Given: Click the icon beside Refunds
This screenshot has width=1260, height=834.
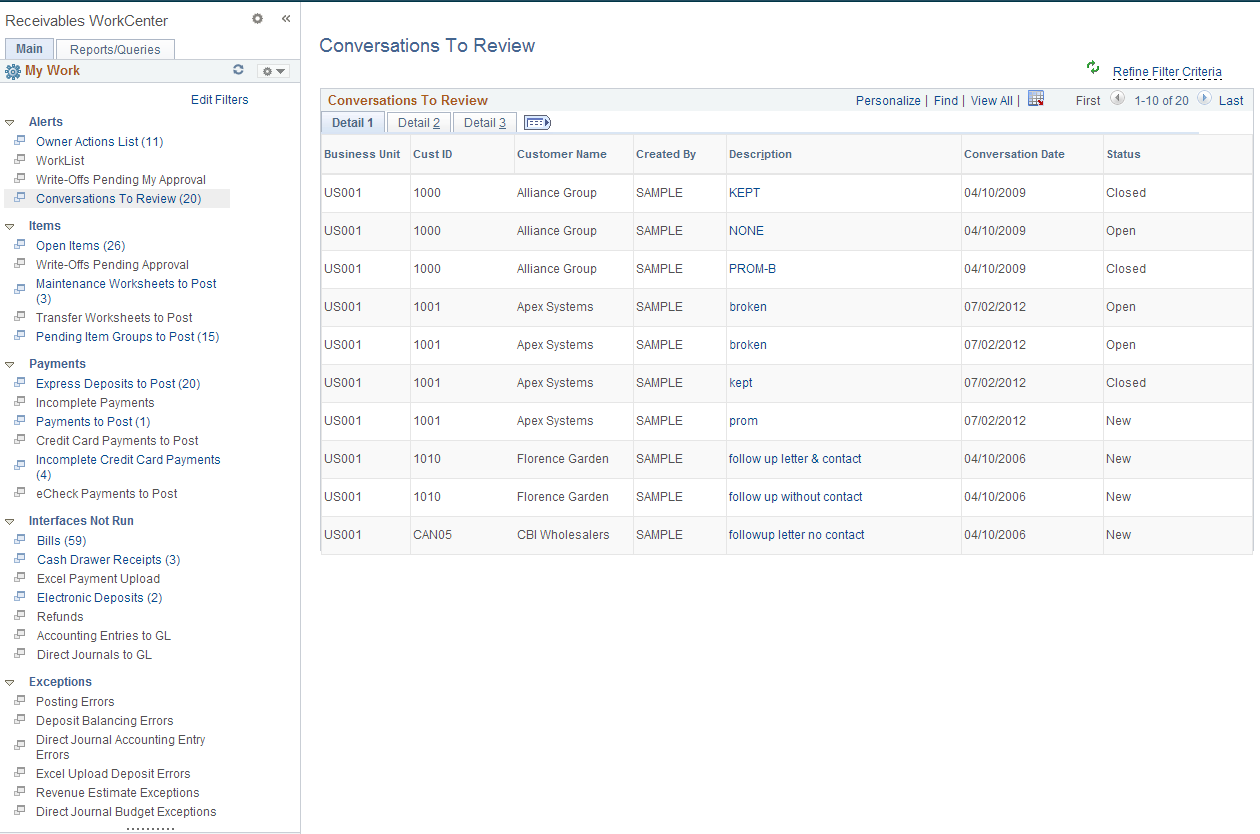Looking at the screenshot, I should coord(19,616).
